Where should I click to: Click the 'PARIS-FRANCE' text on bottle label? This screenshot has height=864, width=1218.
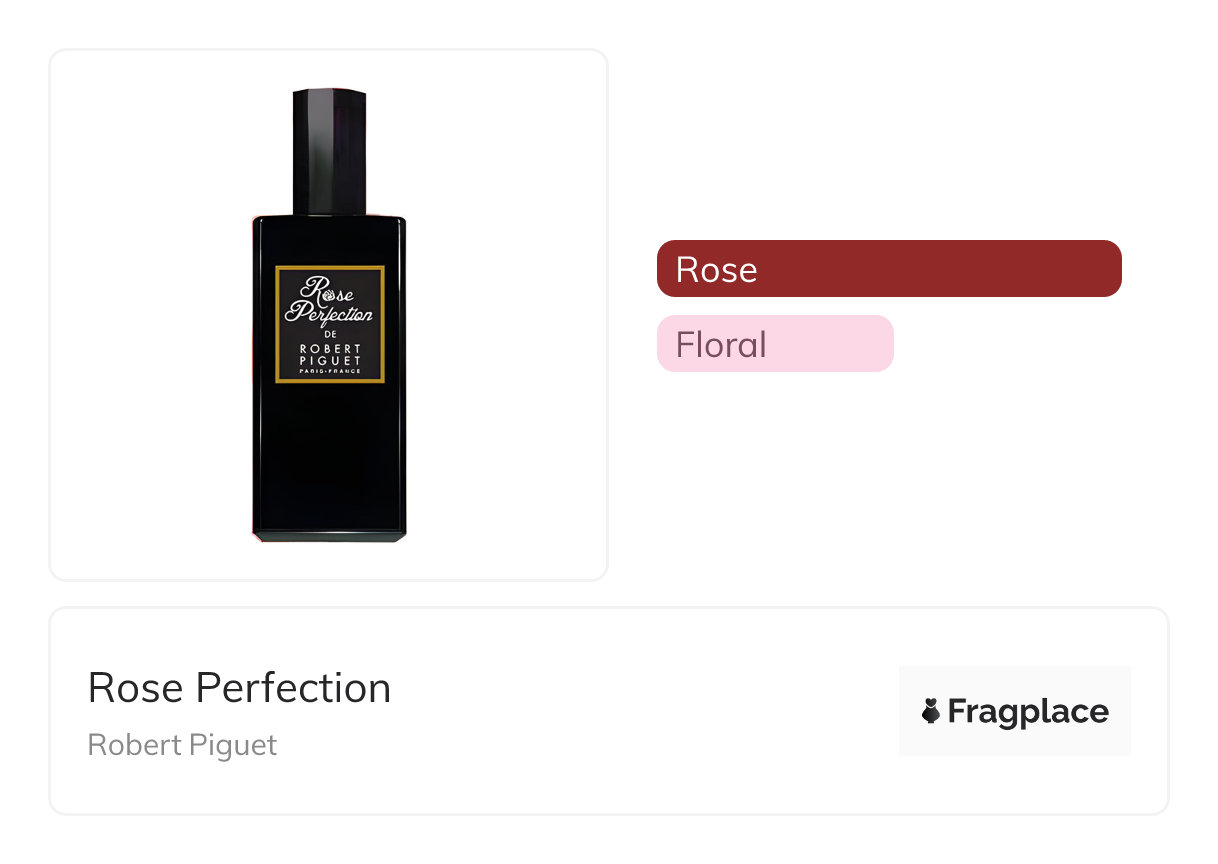[x=329, y=371]
